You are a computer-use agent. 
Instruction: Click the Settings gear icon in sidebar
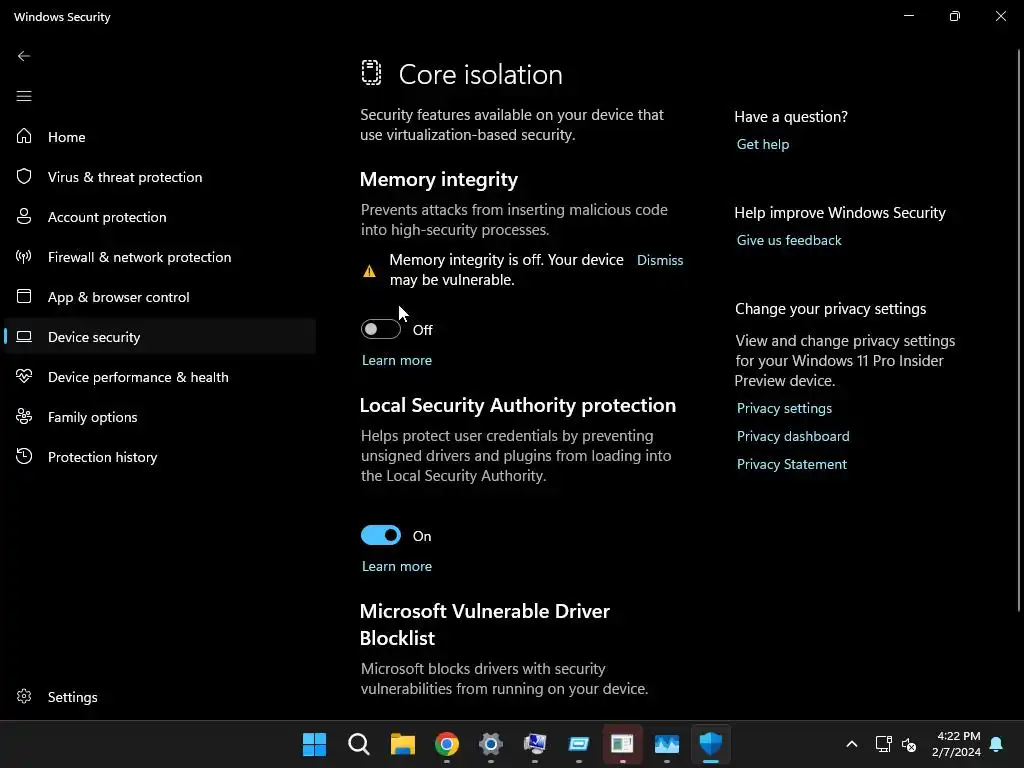click(x=24, y=696)
